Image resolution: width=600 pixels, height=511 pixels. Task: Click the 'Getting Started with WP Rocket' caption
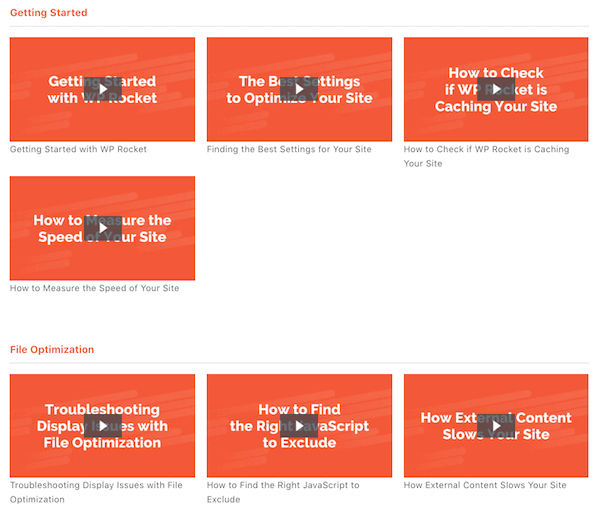(78, 149)
